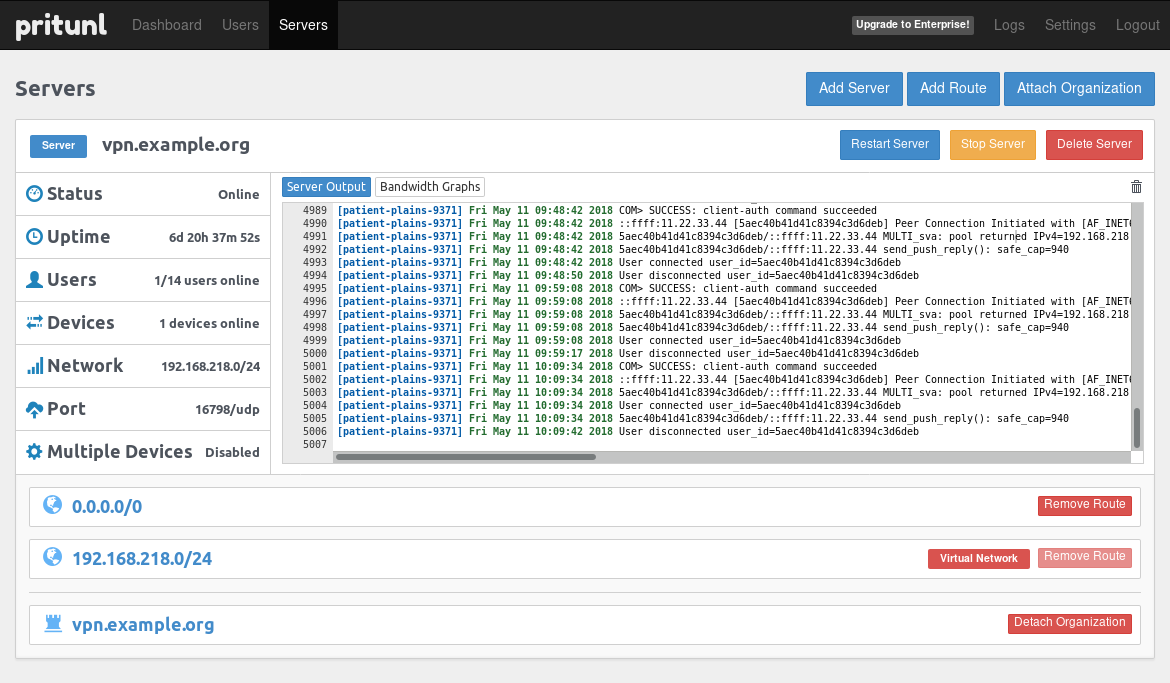Detach the vpn.example.org organization
1170x683 pixels.
click(x=1069, y=623)
